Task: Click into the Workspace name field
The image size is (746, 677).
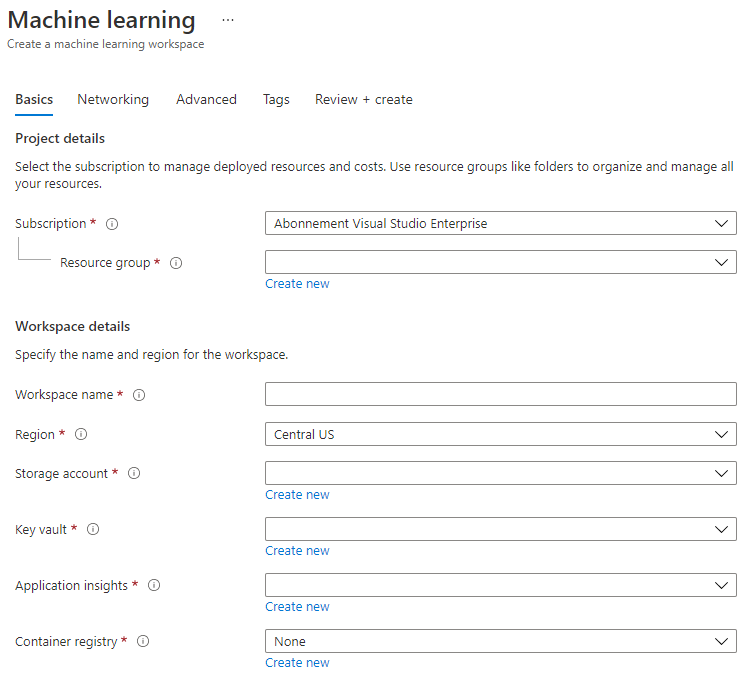Action: coord(500,395)
